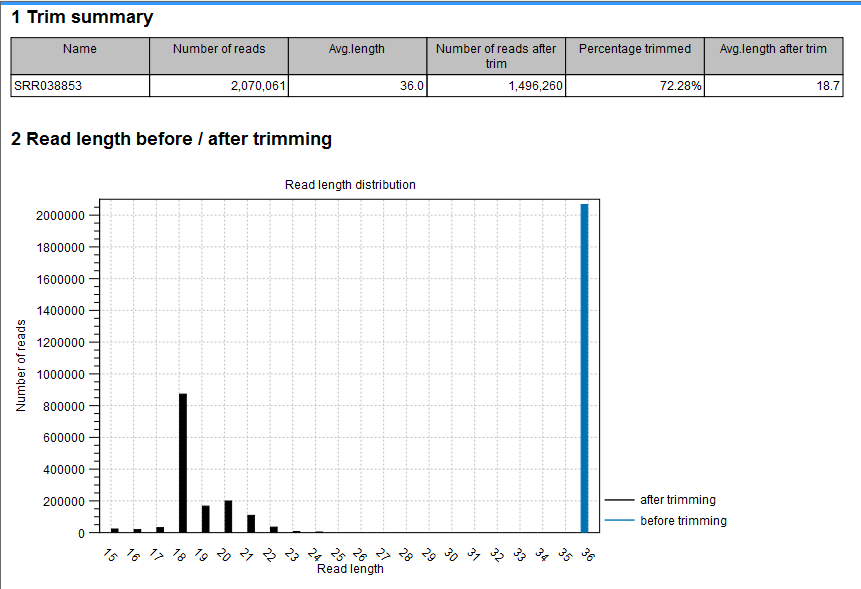Click the 2,070,061 reads count cell
The height and width of the screenshot is (589, 861).
point(219,87)
